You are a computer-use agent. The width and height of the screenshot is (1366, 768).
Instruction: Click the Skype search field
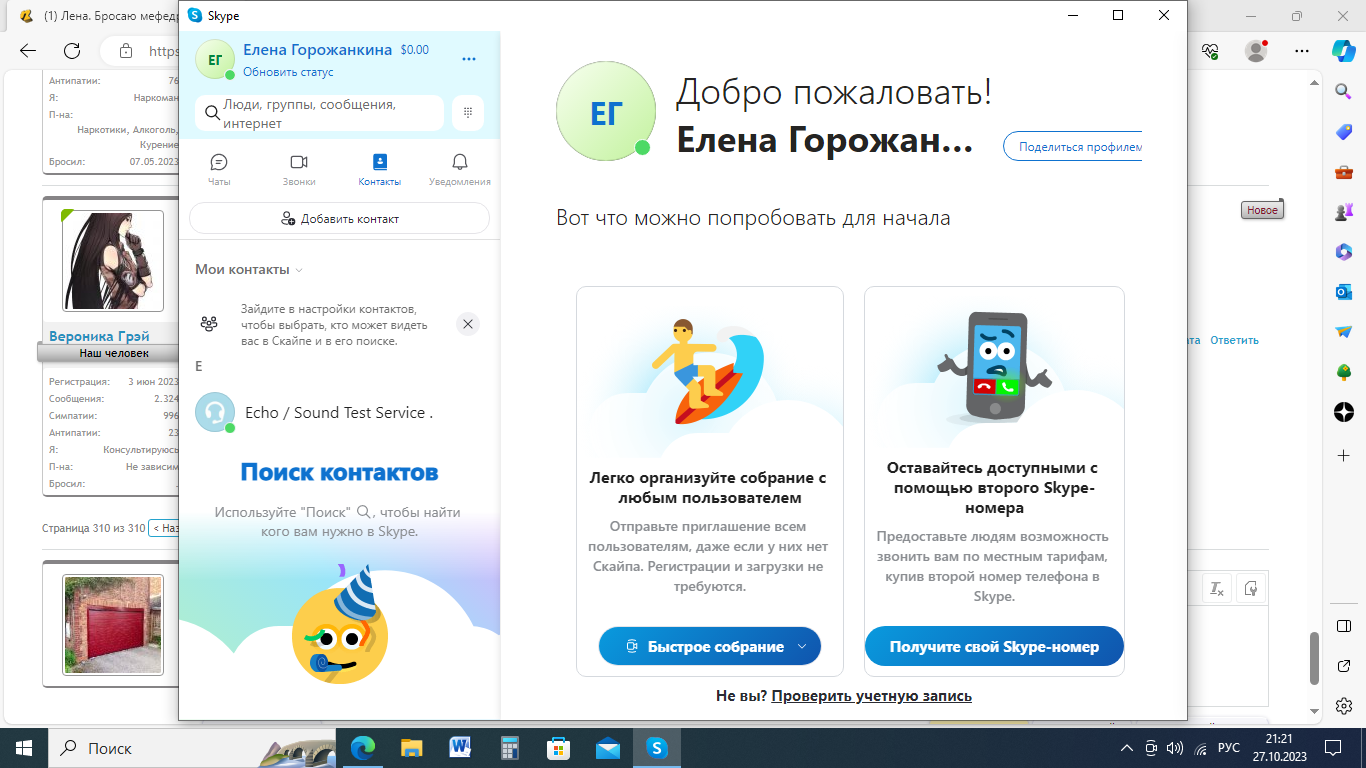click(x=320, y=113)
